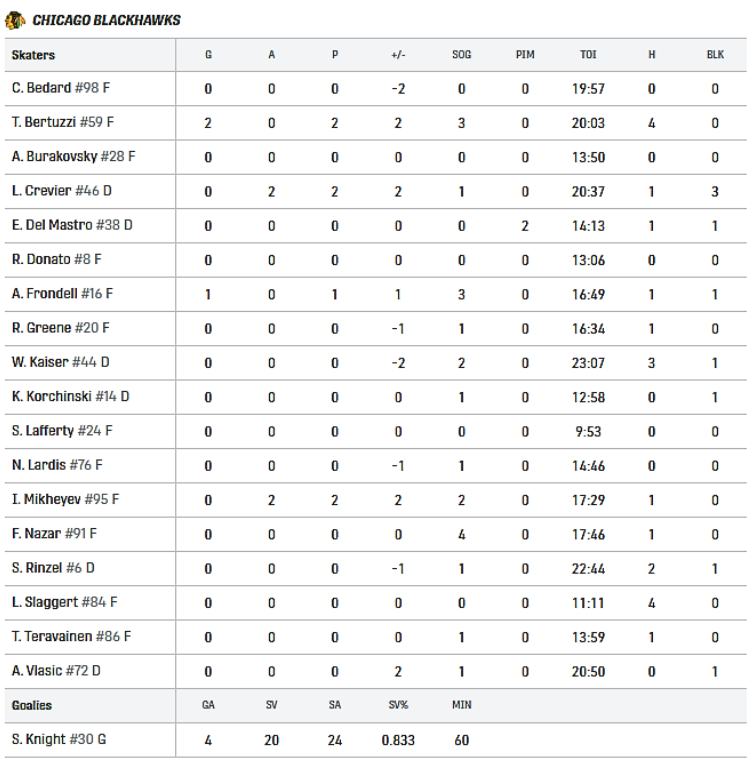Screen dimensions: 749x768
Task: Sort by the BLK column header
Action: (715, 55)
